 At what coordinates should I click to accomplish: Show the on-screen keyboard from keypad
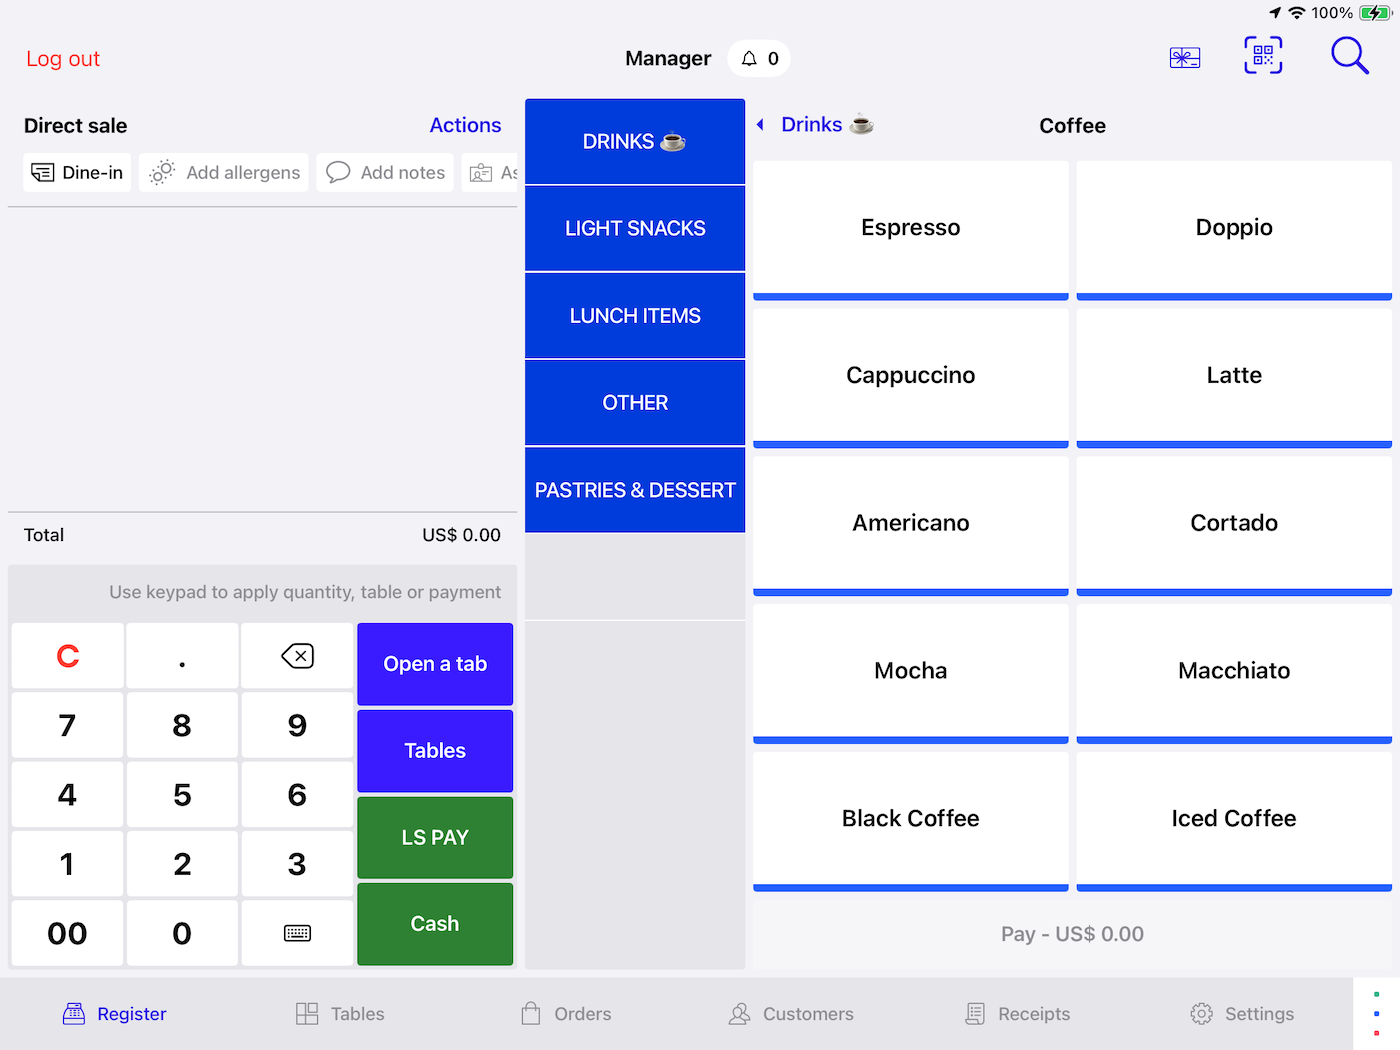[x=297, y=933]
